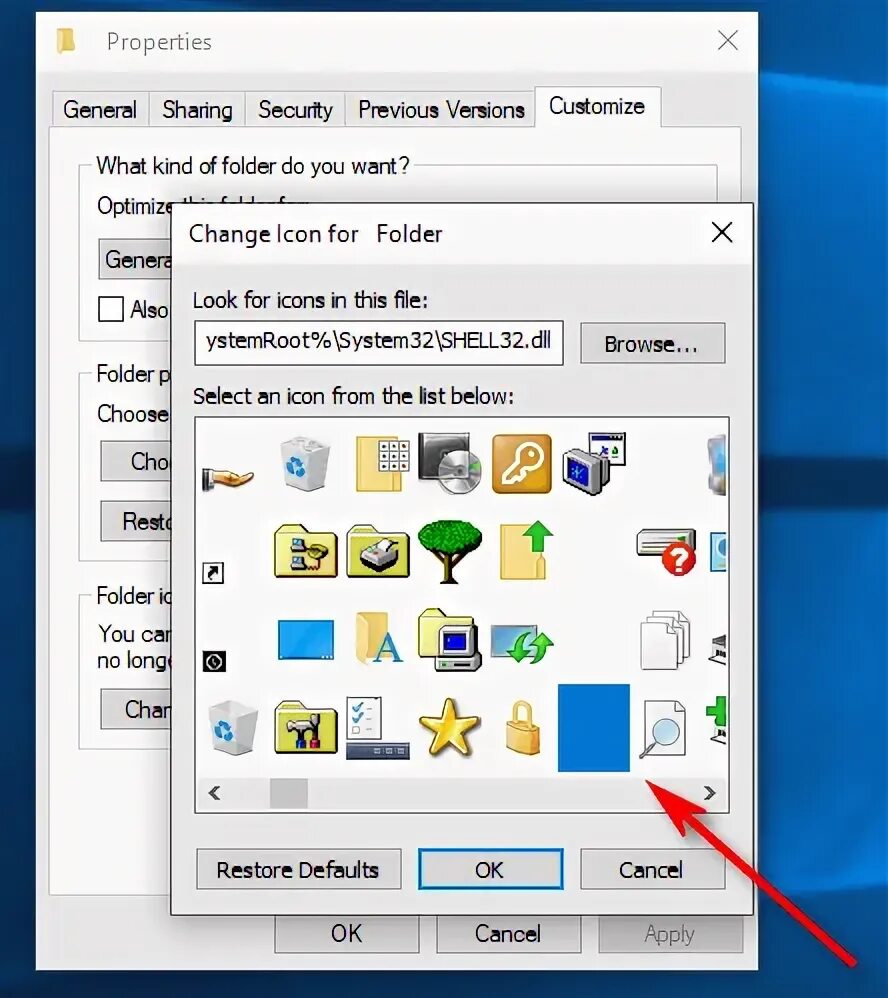
Task: Choose the gold padlock icon
Action: click(523, 727)
